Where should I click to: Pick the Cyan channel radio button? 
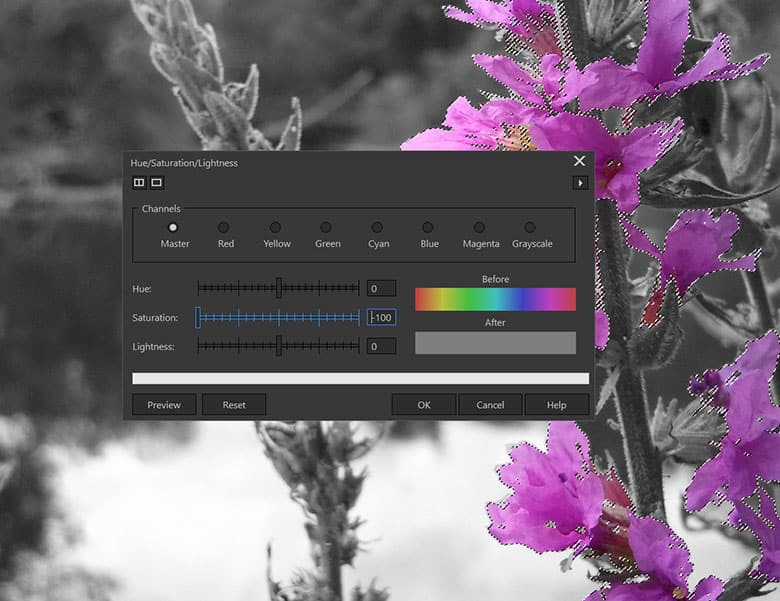pos(377,228)
